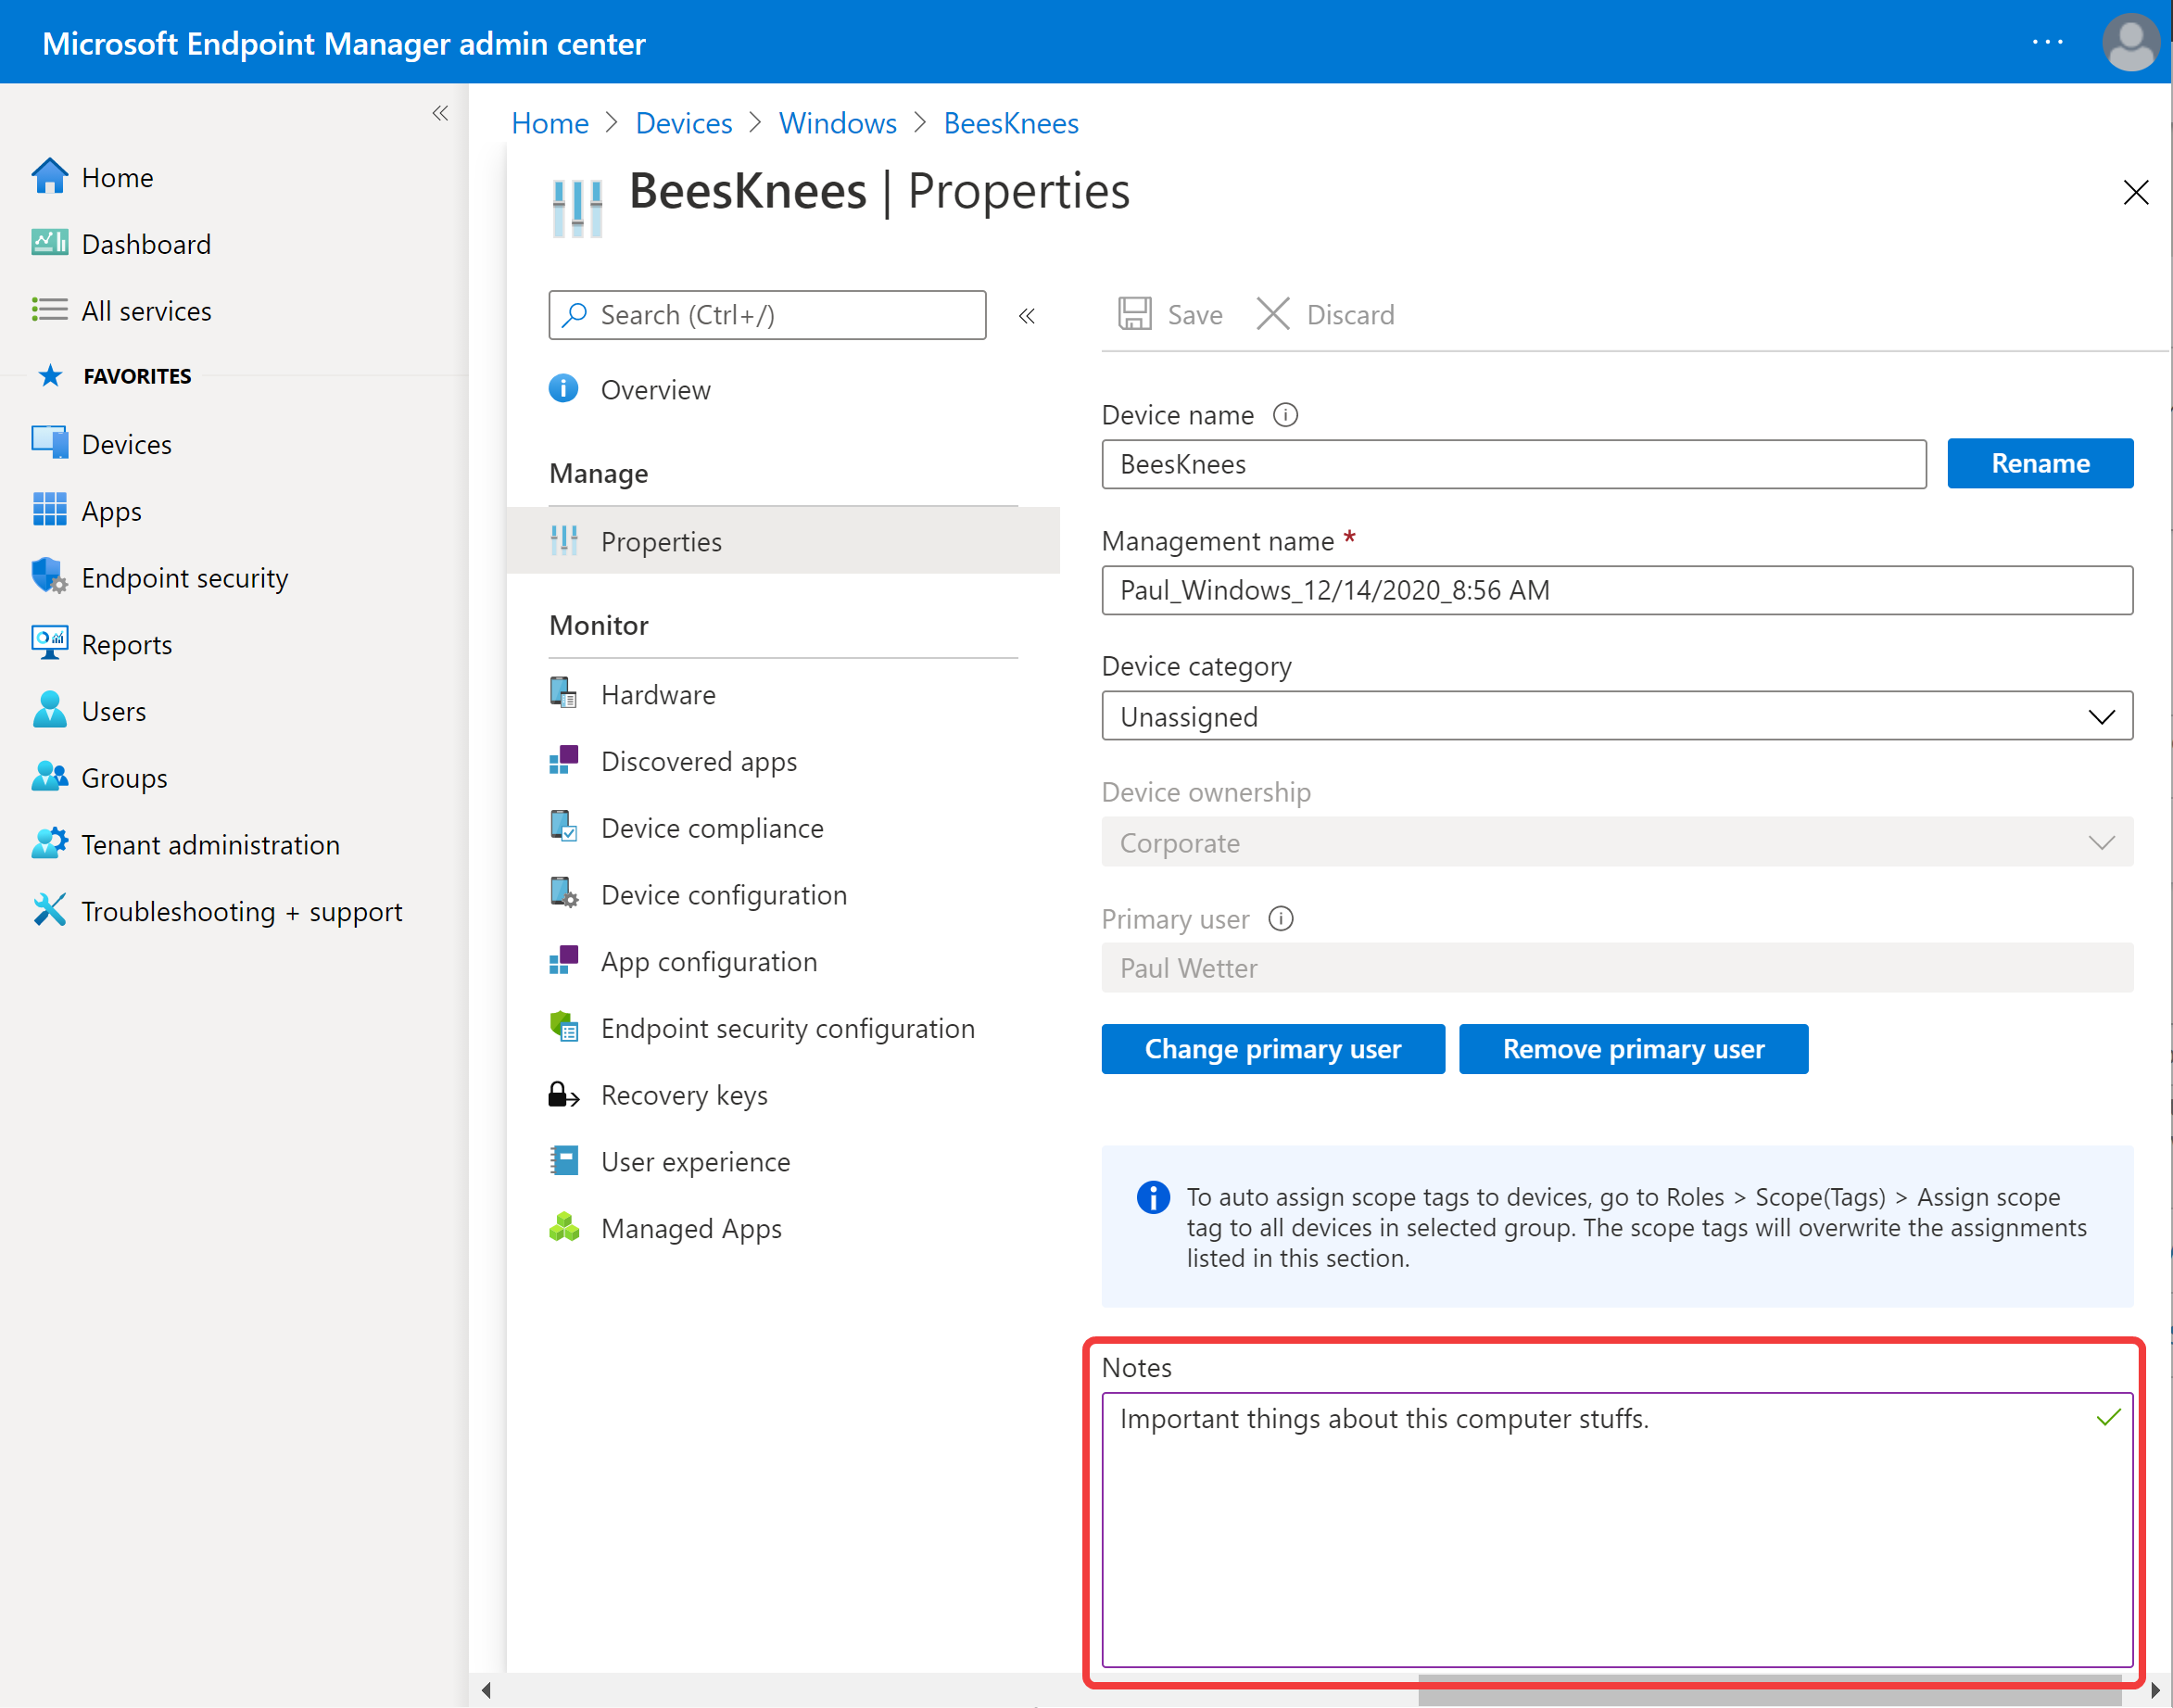Go to Windows breadcrumb link
2173x1708 pixels.
838,123
